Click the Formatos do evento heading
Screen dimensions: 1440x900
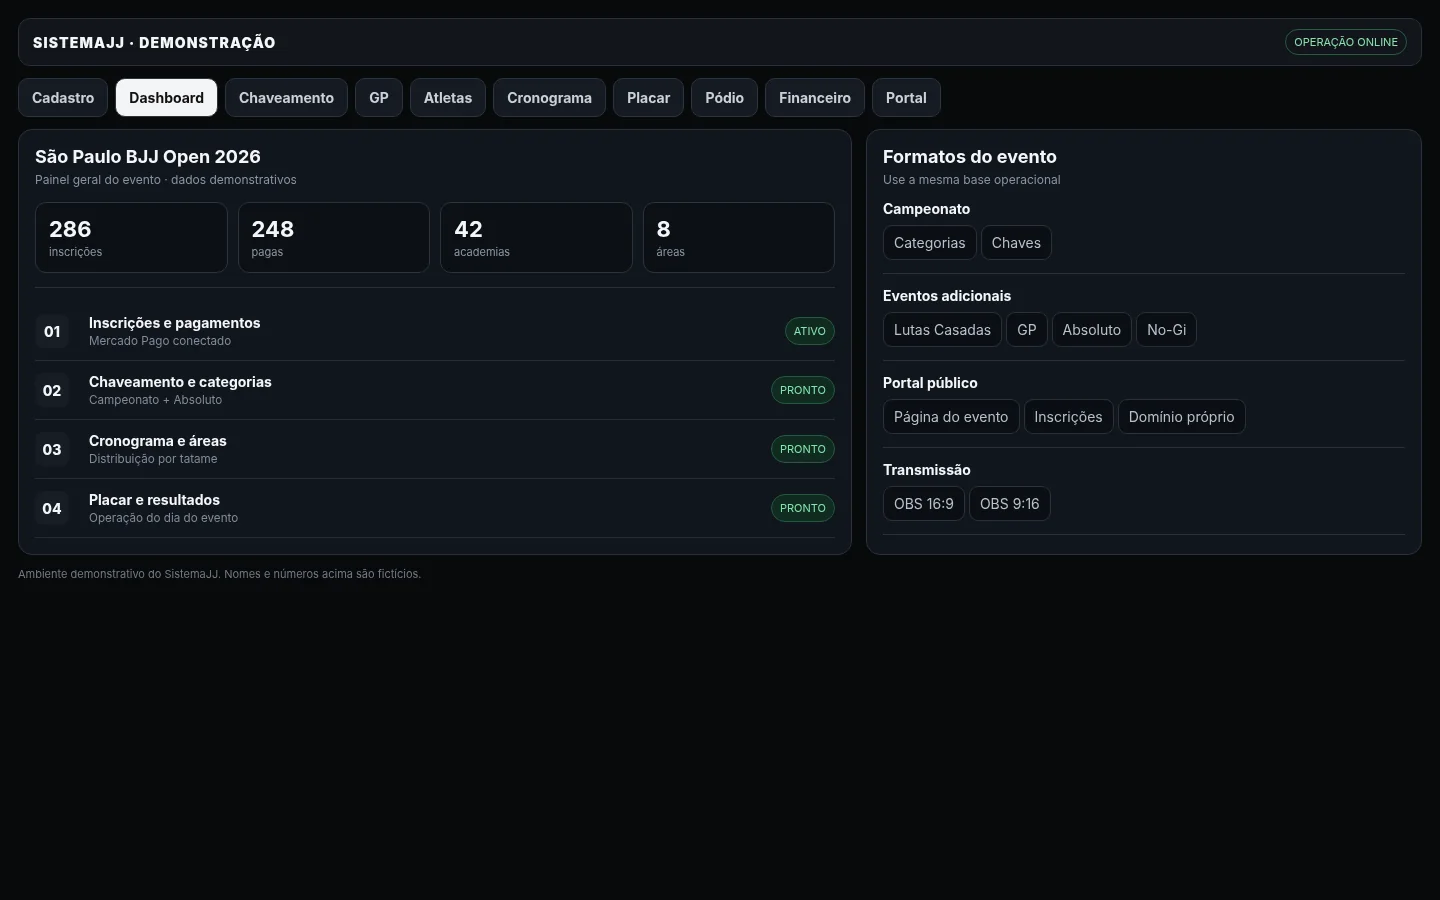pyautogui.click(x=970, y=157)
